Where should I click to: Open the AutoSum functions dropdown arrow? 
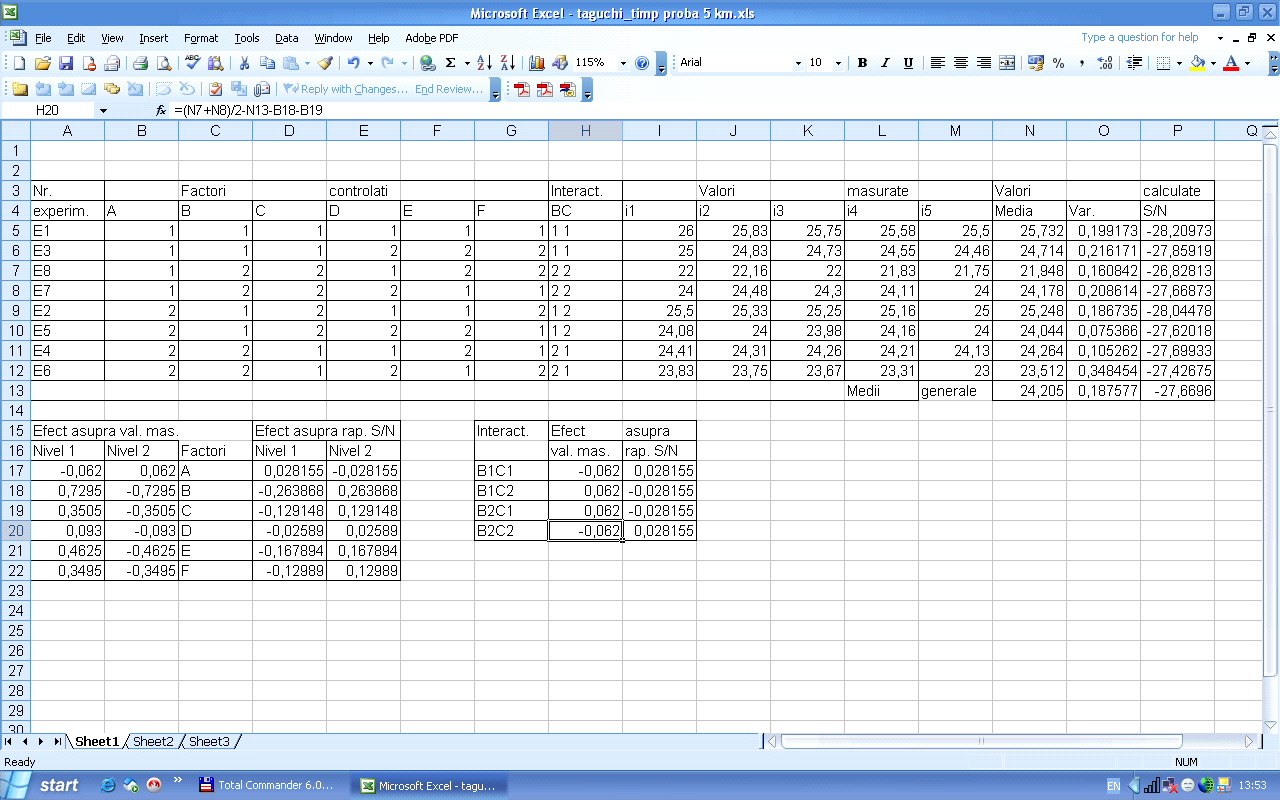coord(467,63)
